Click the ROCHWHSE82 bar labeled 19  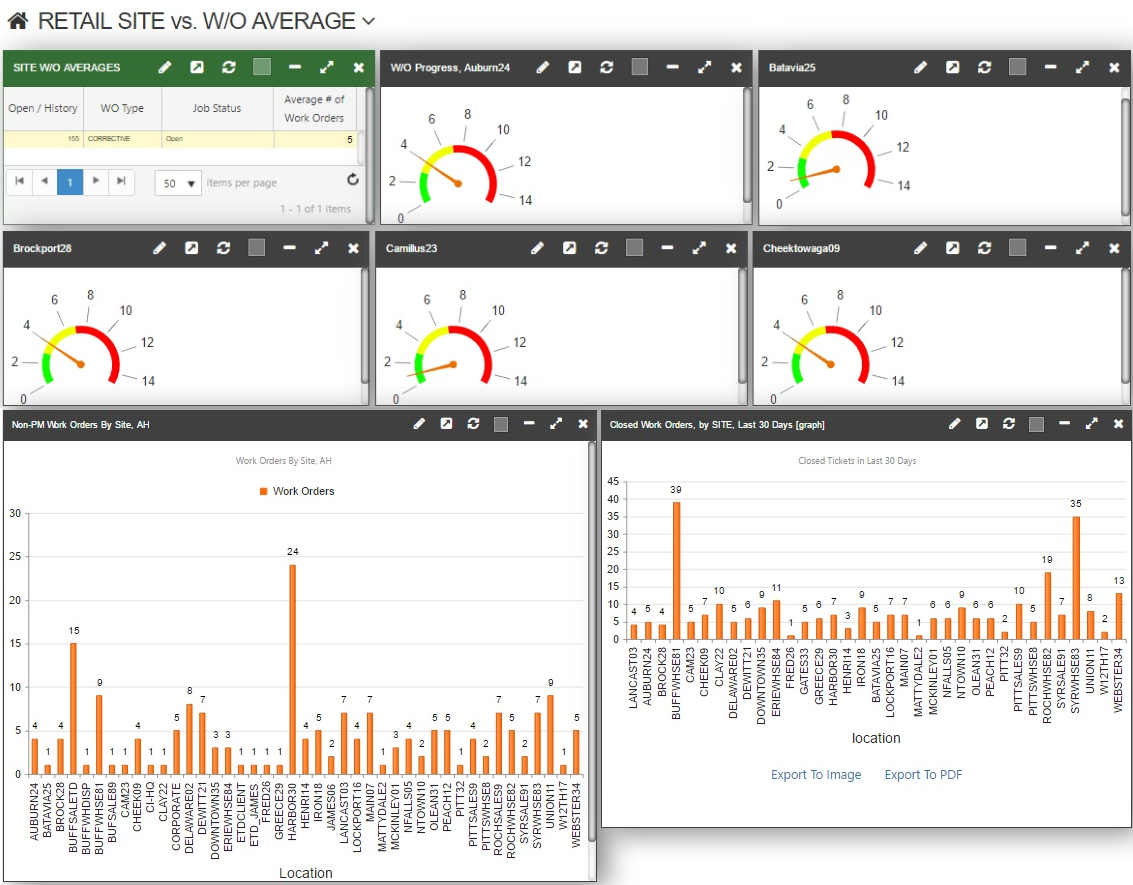click(1048, 606)
